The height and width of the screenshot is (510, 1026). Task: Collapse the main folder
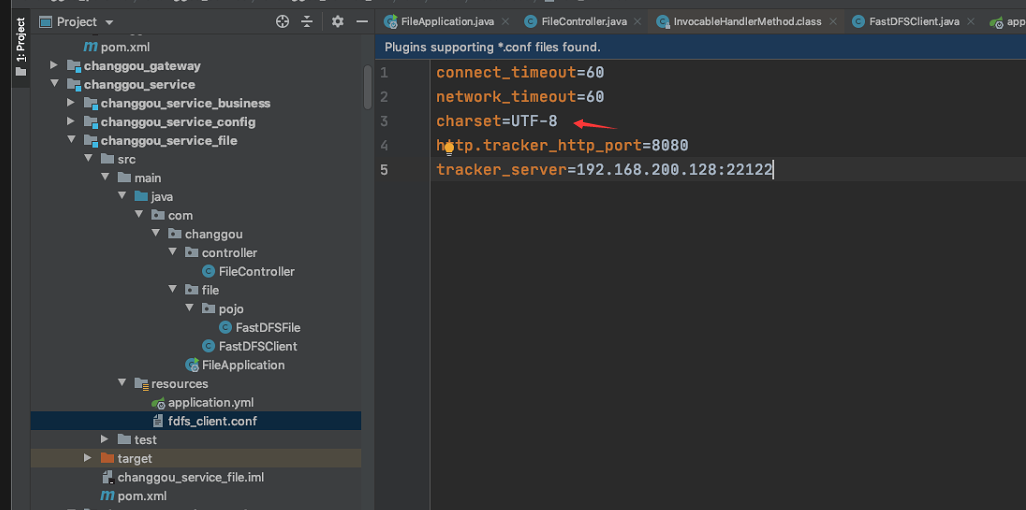105,177
